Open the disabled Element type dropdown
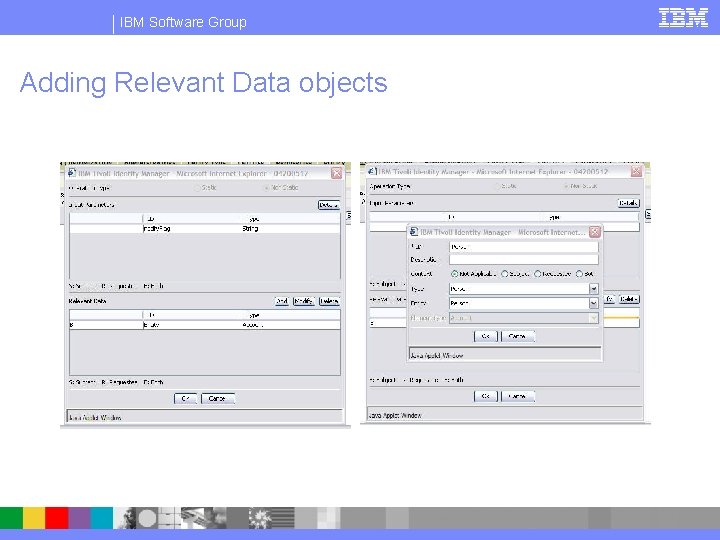This screenshot has height=540, width=720. (x=593, y=318)
